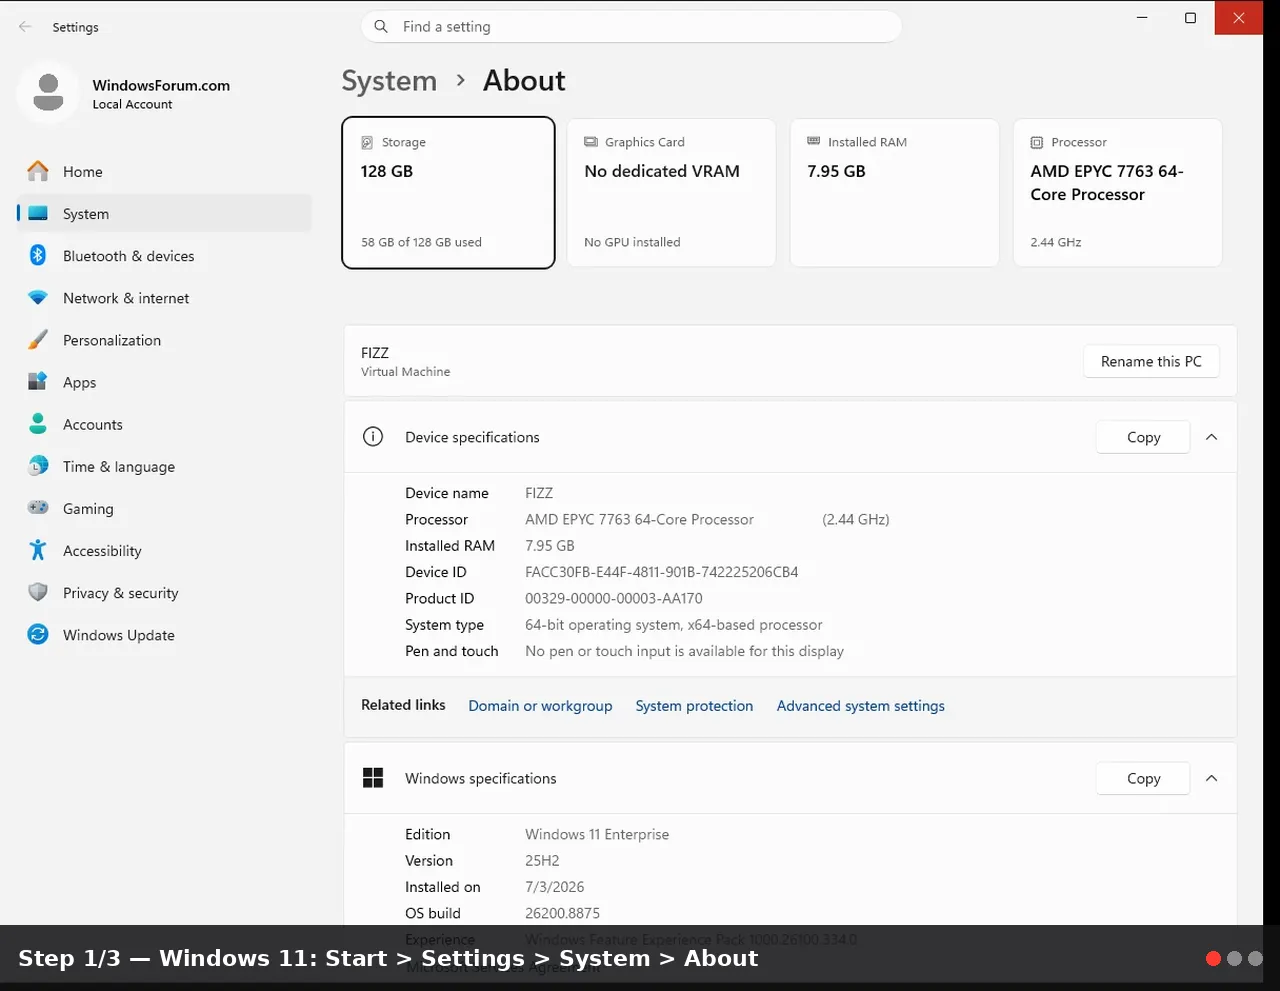
Task: Click the Home icon in sidebar
Action: tap(38, 172)
